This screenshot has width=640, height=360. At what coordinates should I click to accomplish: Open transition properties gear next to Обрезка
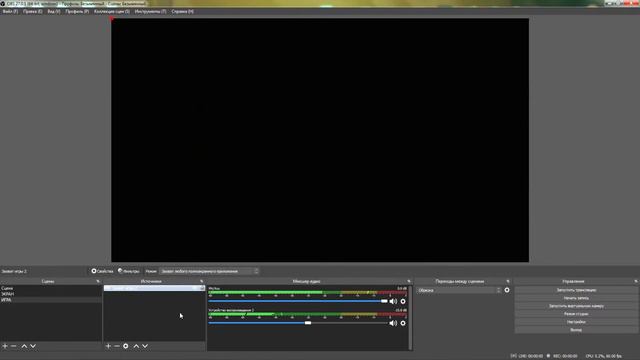(507, 290)
